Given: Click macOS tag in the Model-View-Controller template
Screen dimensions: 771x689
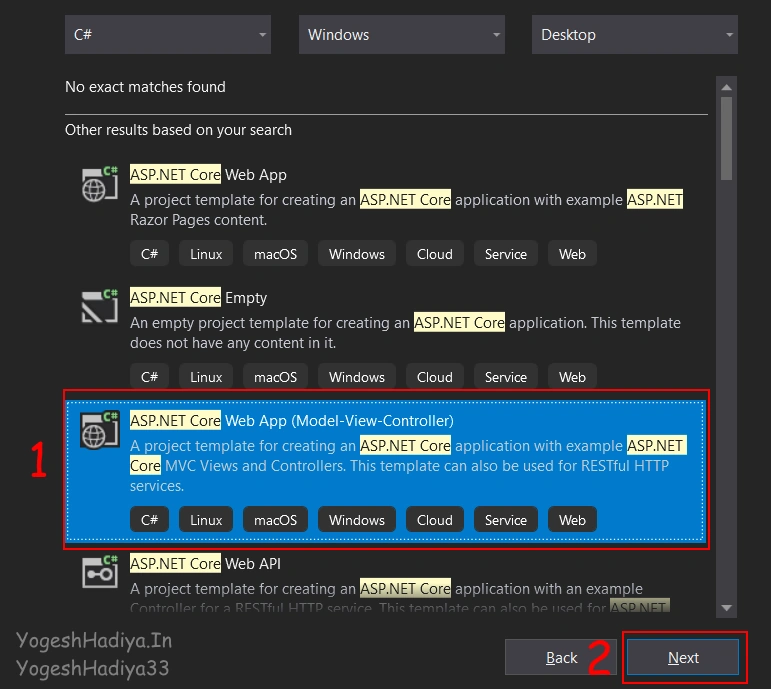Looking at the screenshot, I should [x=275, y=519].
